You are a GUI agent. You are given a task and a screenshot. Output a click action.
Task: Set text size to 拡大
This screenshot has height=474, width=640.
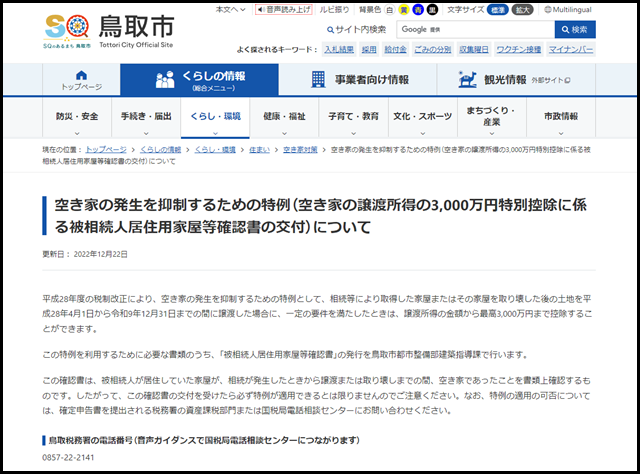(522, 10)
